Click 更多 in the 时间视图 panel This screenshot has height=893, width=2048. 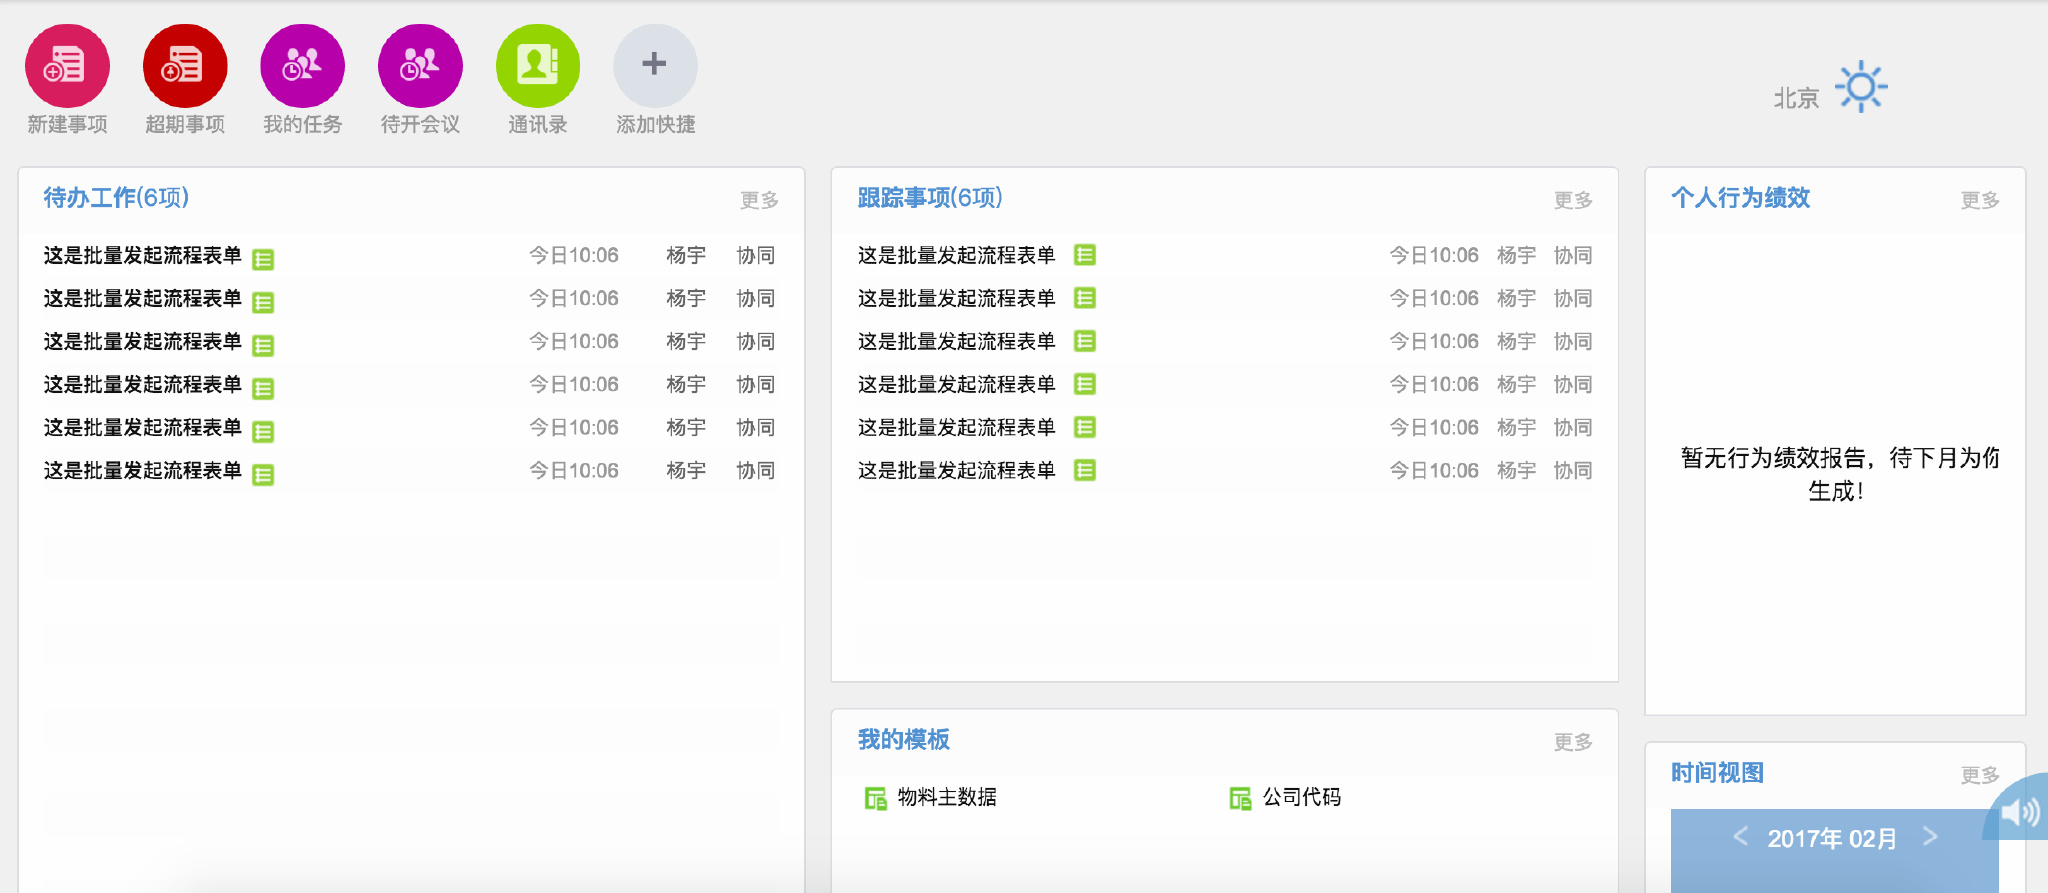point(1980,775)
